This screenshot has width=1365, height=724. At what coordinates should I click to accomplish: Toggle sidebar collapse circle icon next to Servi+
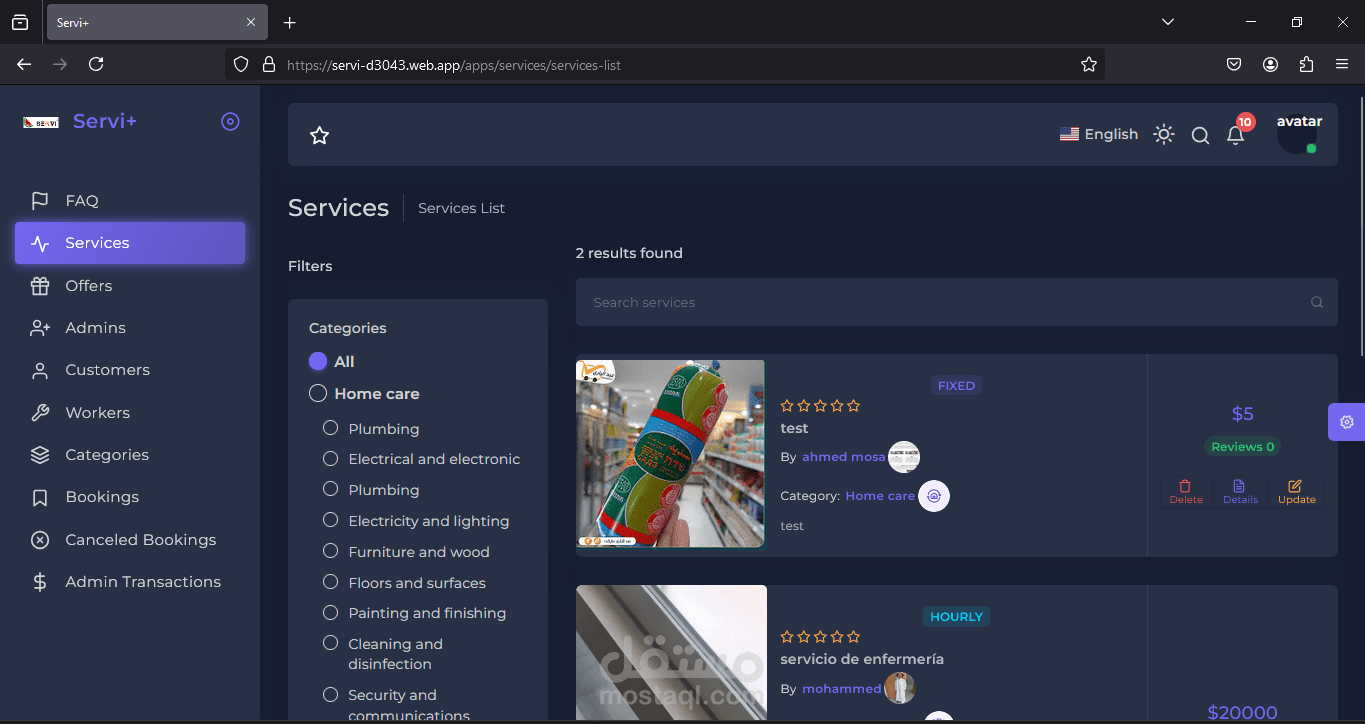coord(230,122)
